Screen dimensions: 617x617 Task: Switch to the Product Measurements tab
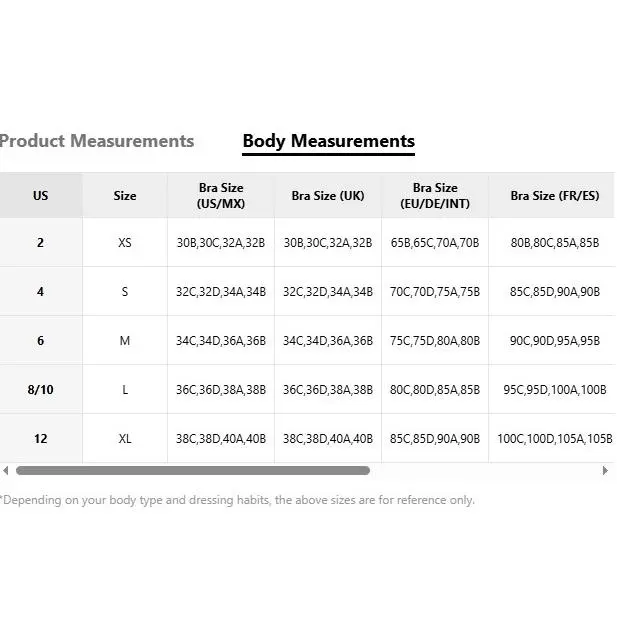pyautogui.click(x=97, y=141)
